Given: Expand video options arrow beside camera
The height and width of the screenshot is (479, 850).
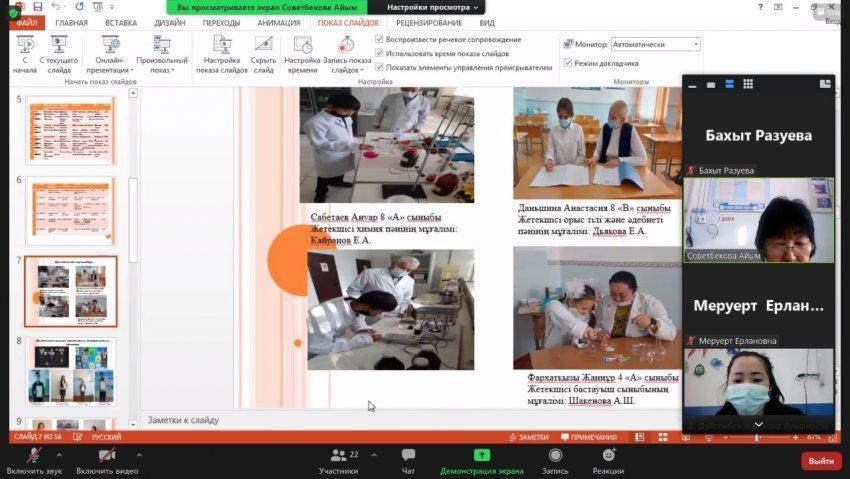Looking at the screenshot, I should coord(139,455).
